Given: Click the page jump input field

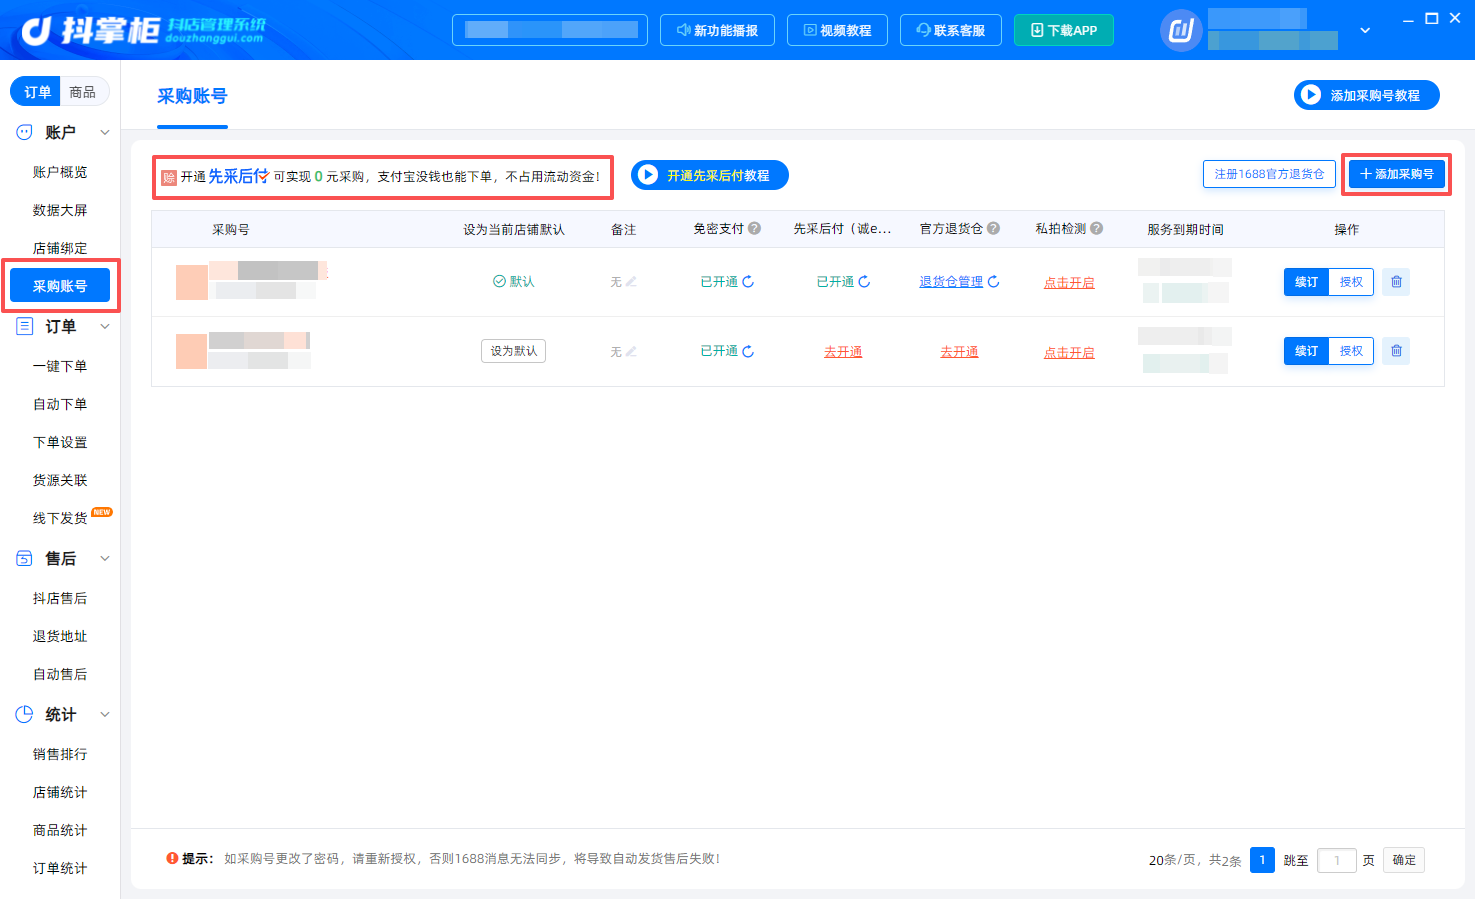Looking at the screenshot, I should [1337, 860].
